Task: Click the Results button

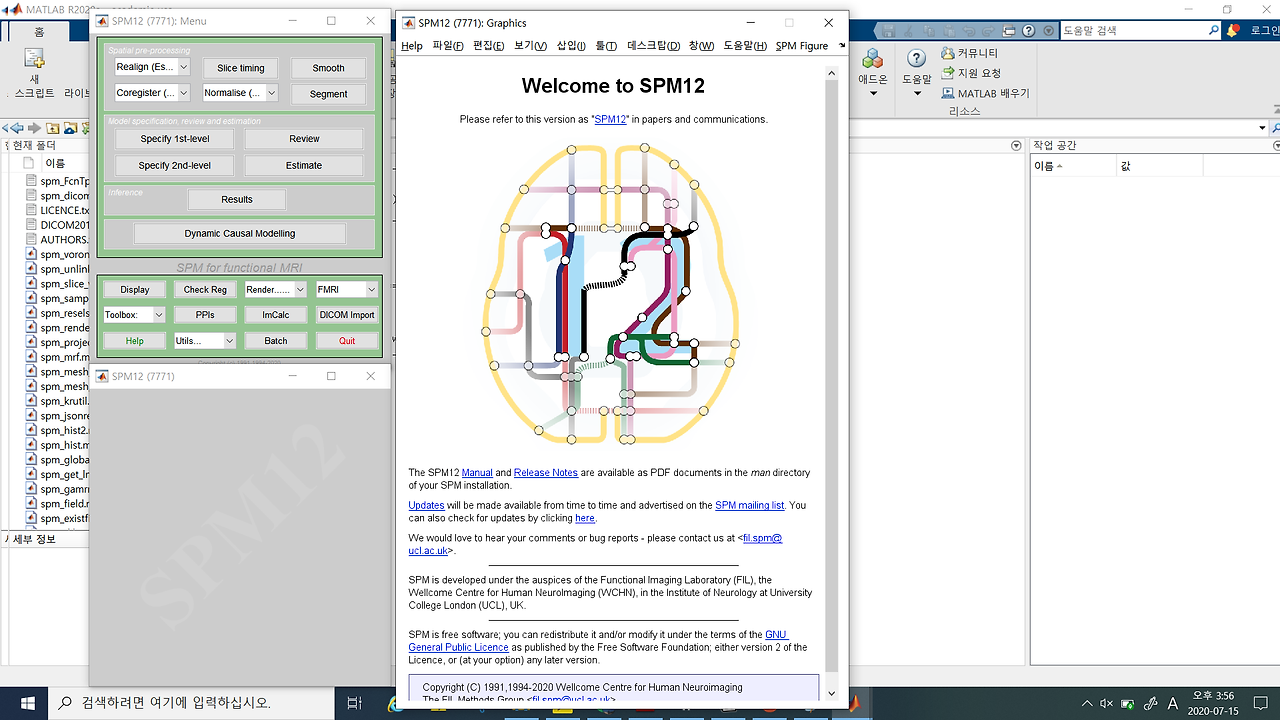Action: point(237,199)
